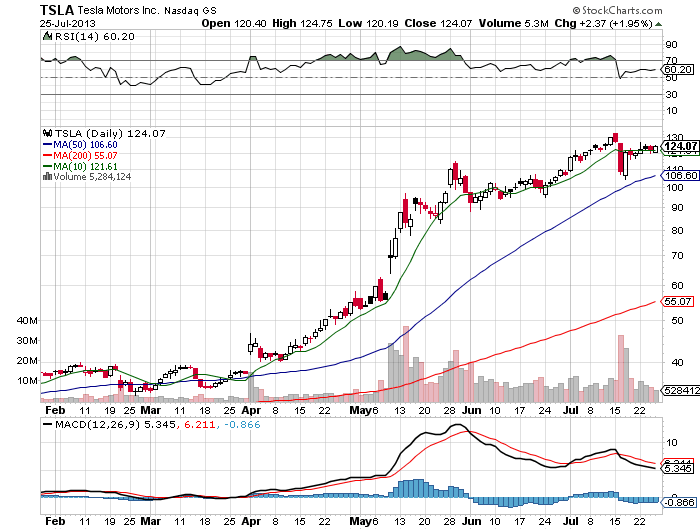This screenshot has width=700, height=530.
Task: Click the Chg +2.37 (+1.95%) value
Action: point(604,24)
